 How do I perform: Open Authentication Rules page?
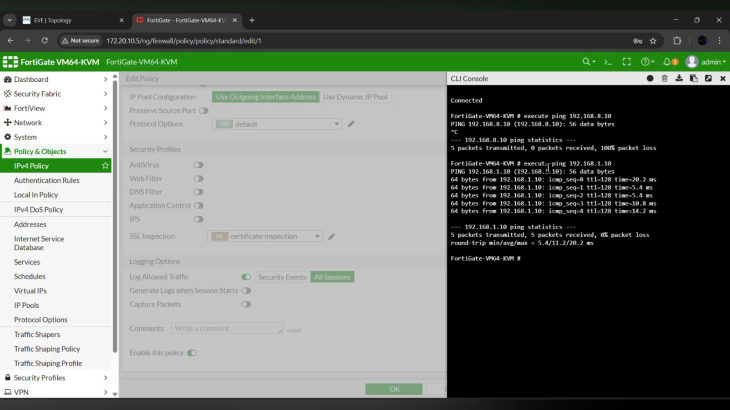click(47, 180)
